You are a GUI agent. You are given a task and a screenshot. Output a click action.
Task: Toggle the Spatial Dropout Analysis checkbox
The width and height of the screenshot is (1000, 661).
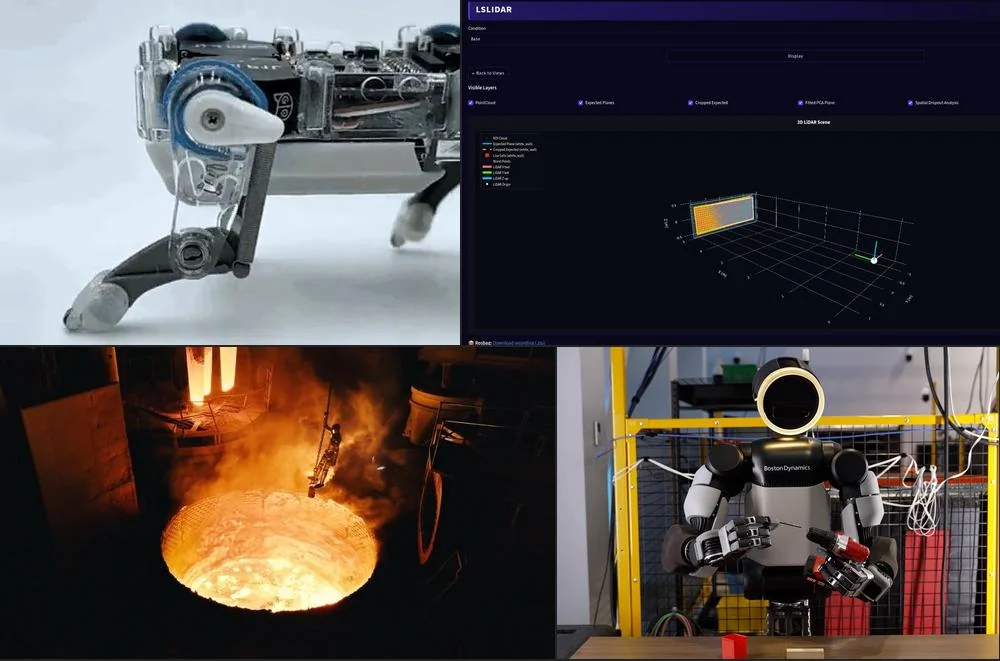point(910,103)
